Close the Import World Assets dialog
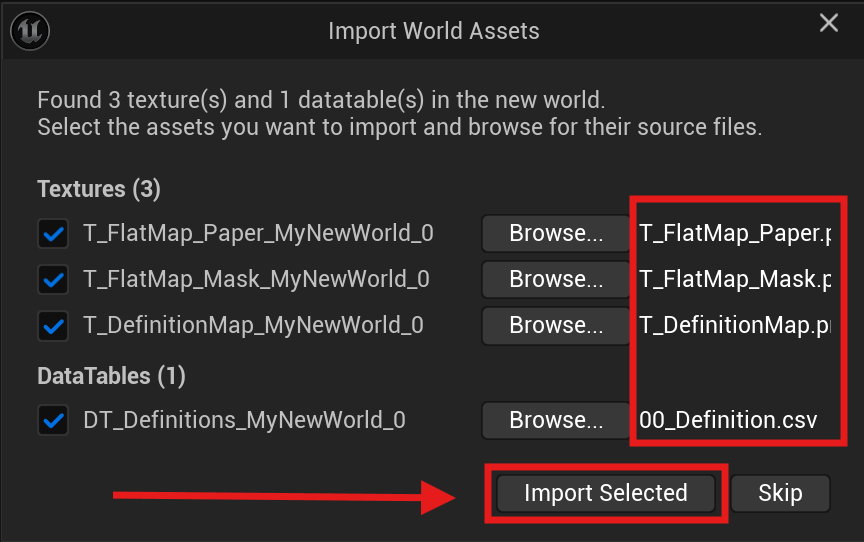The height and width of the screenshot is (542, 864). [829, 23]
